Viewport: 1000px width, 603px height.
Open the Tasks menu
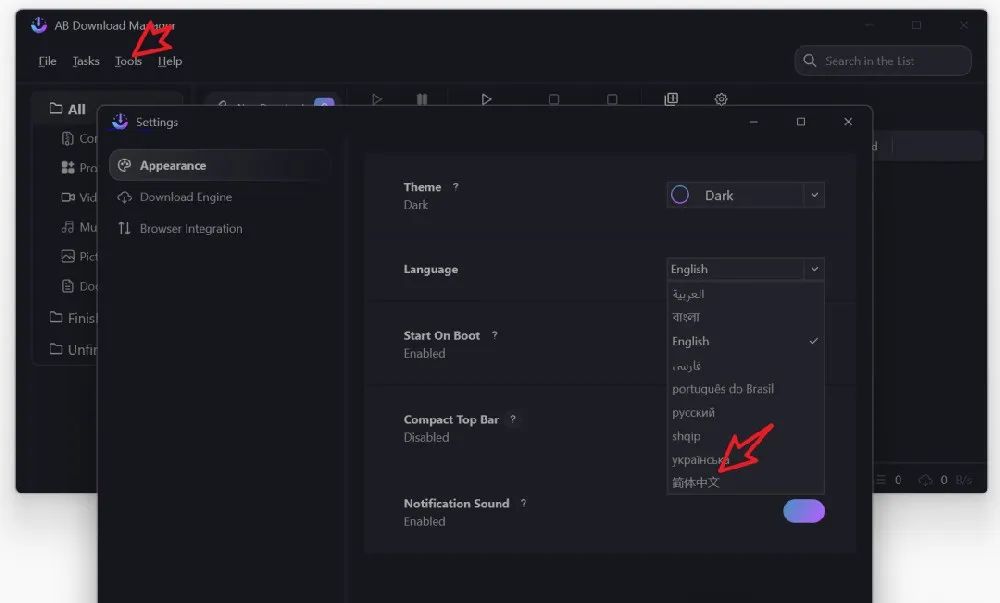click(86, 61)
